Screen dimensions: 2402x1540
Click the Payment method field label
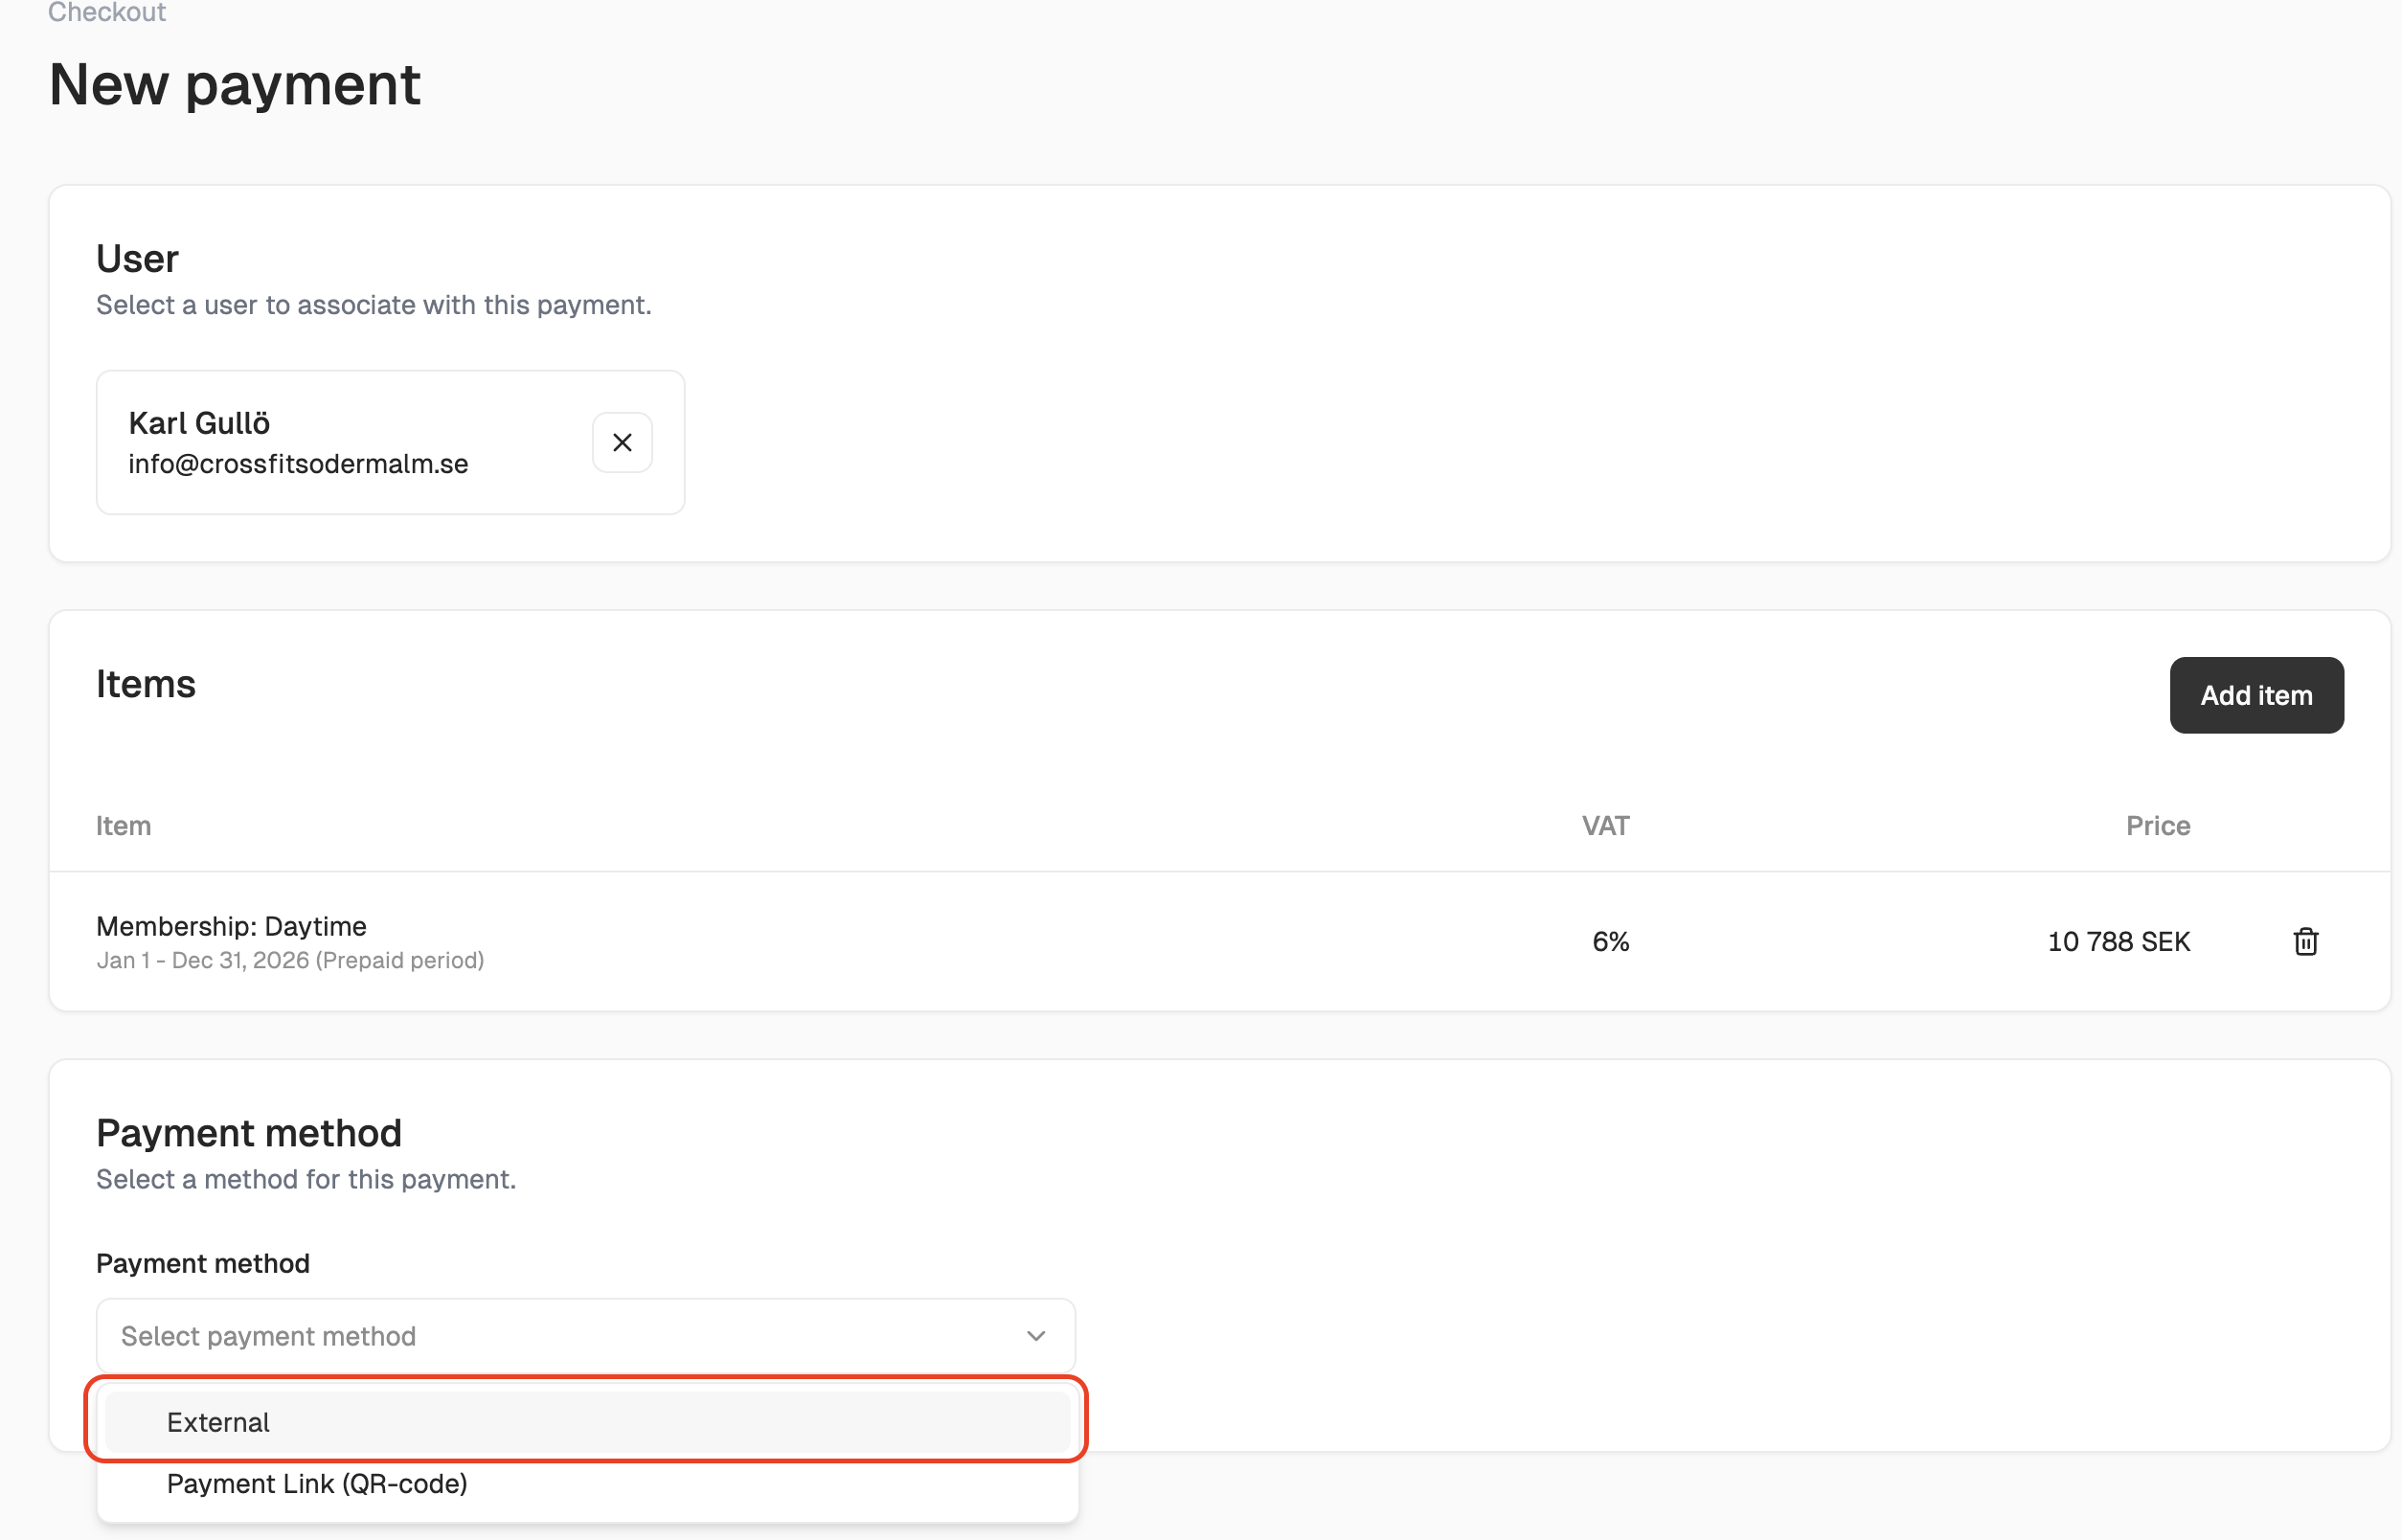[203, 1263]
